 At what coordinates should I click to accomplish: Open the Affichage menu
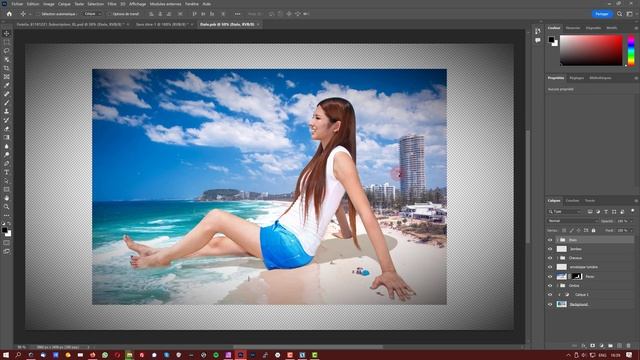(x=138, y=4)
